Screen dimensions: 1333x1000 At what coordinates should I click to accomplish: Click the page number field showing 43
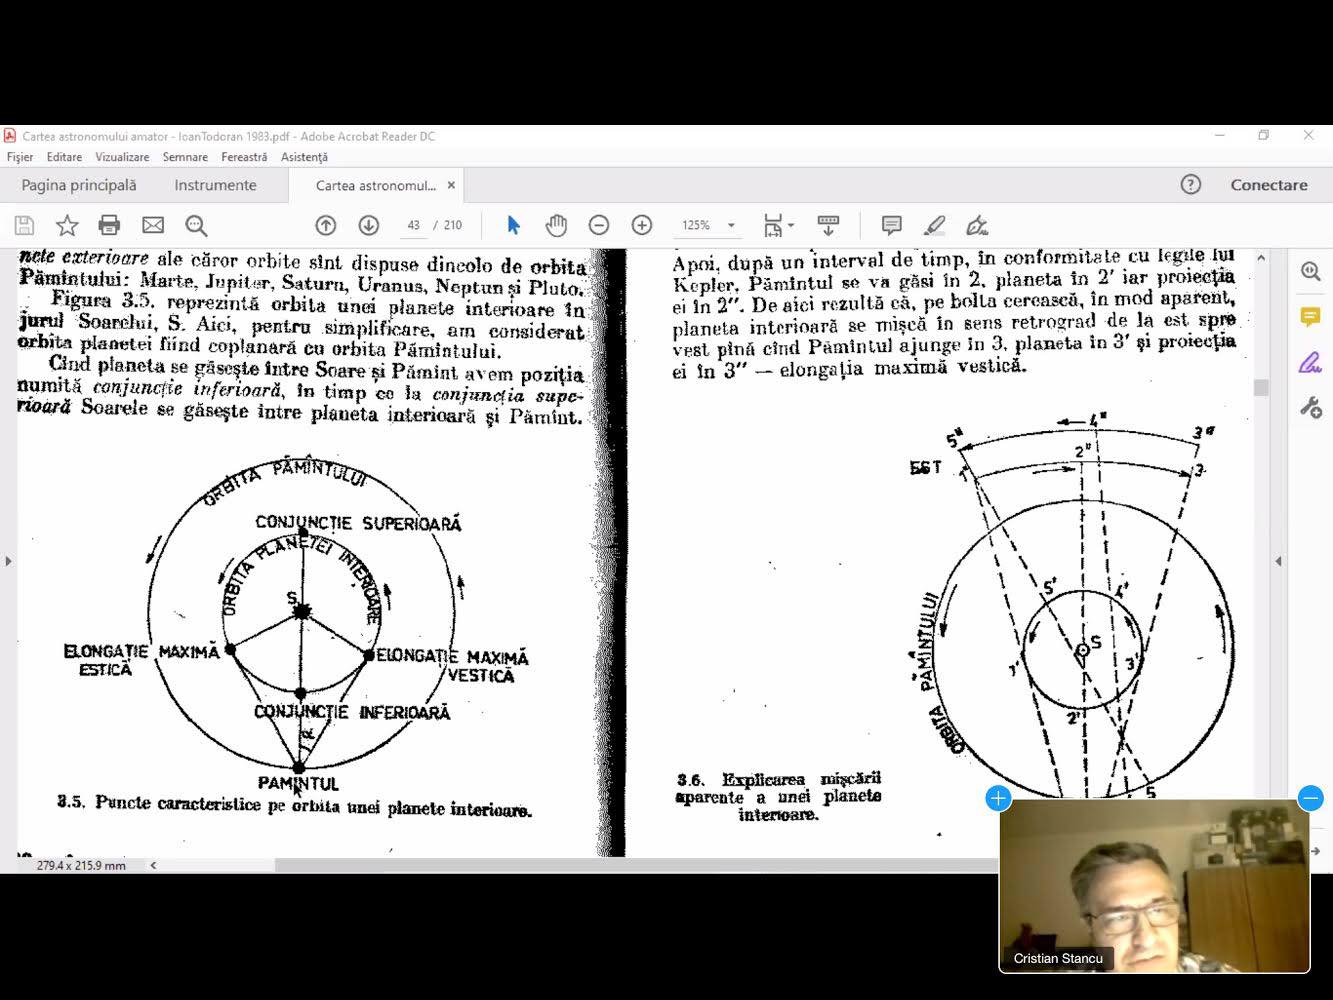[x=413, y=225]
